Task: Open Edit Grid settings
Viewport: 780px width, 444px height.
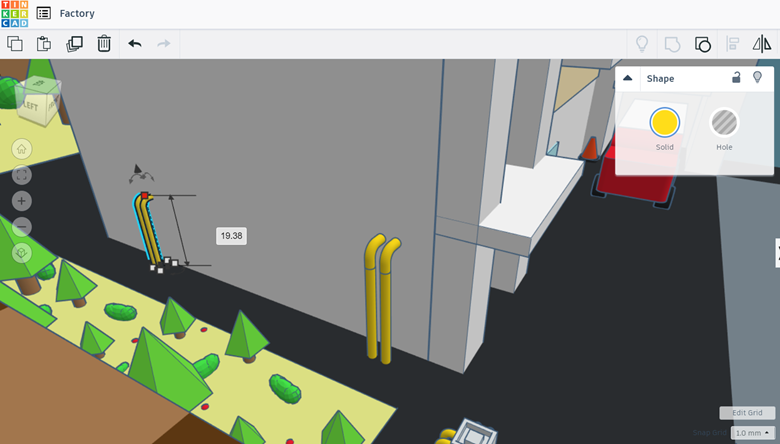Action: click(747, 413)
